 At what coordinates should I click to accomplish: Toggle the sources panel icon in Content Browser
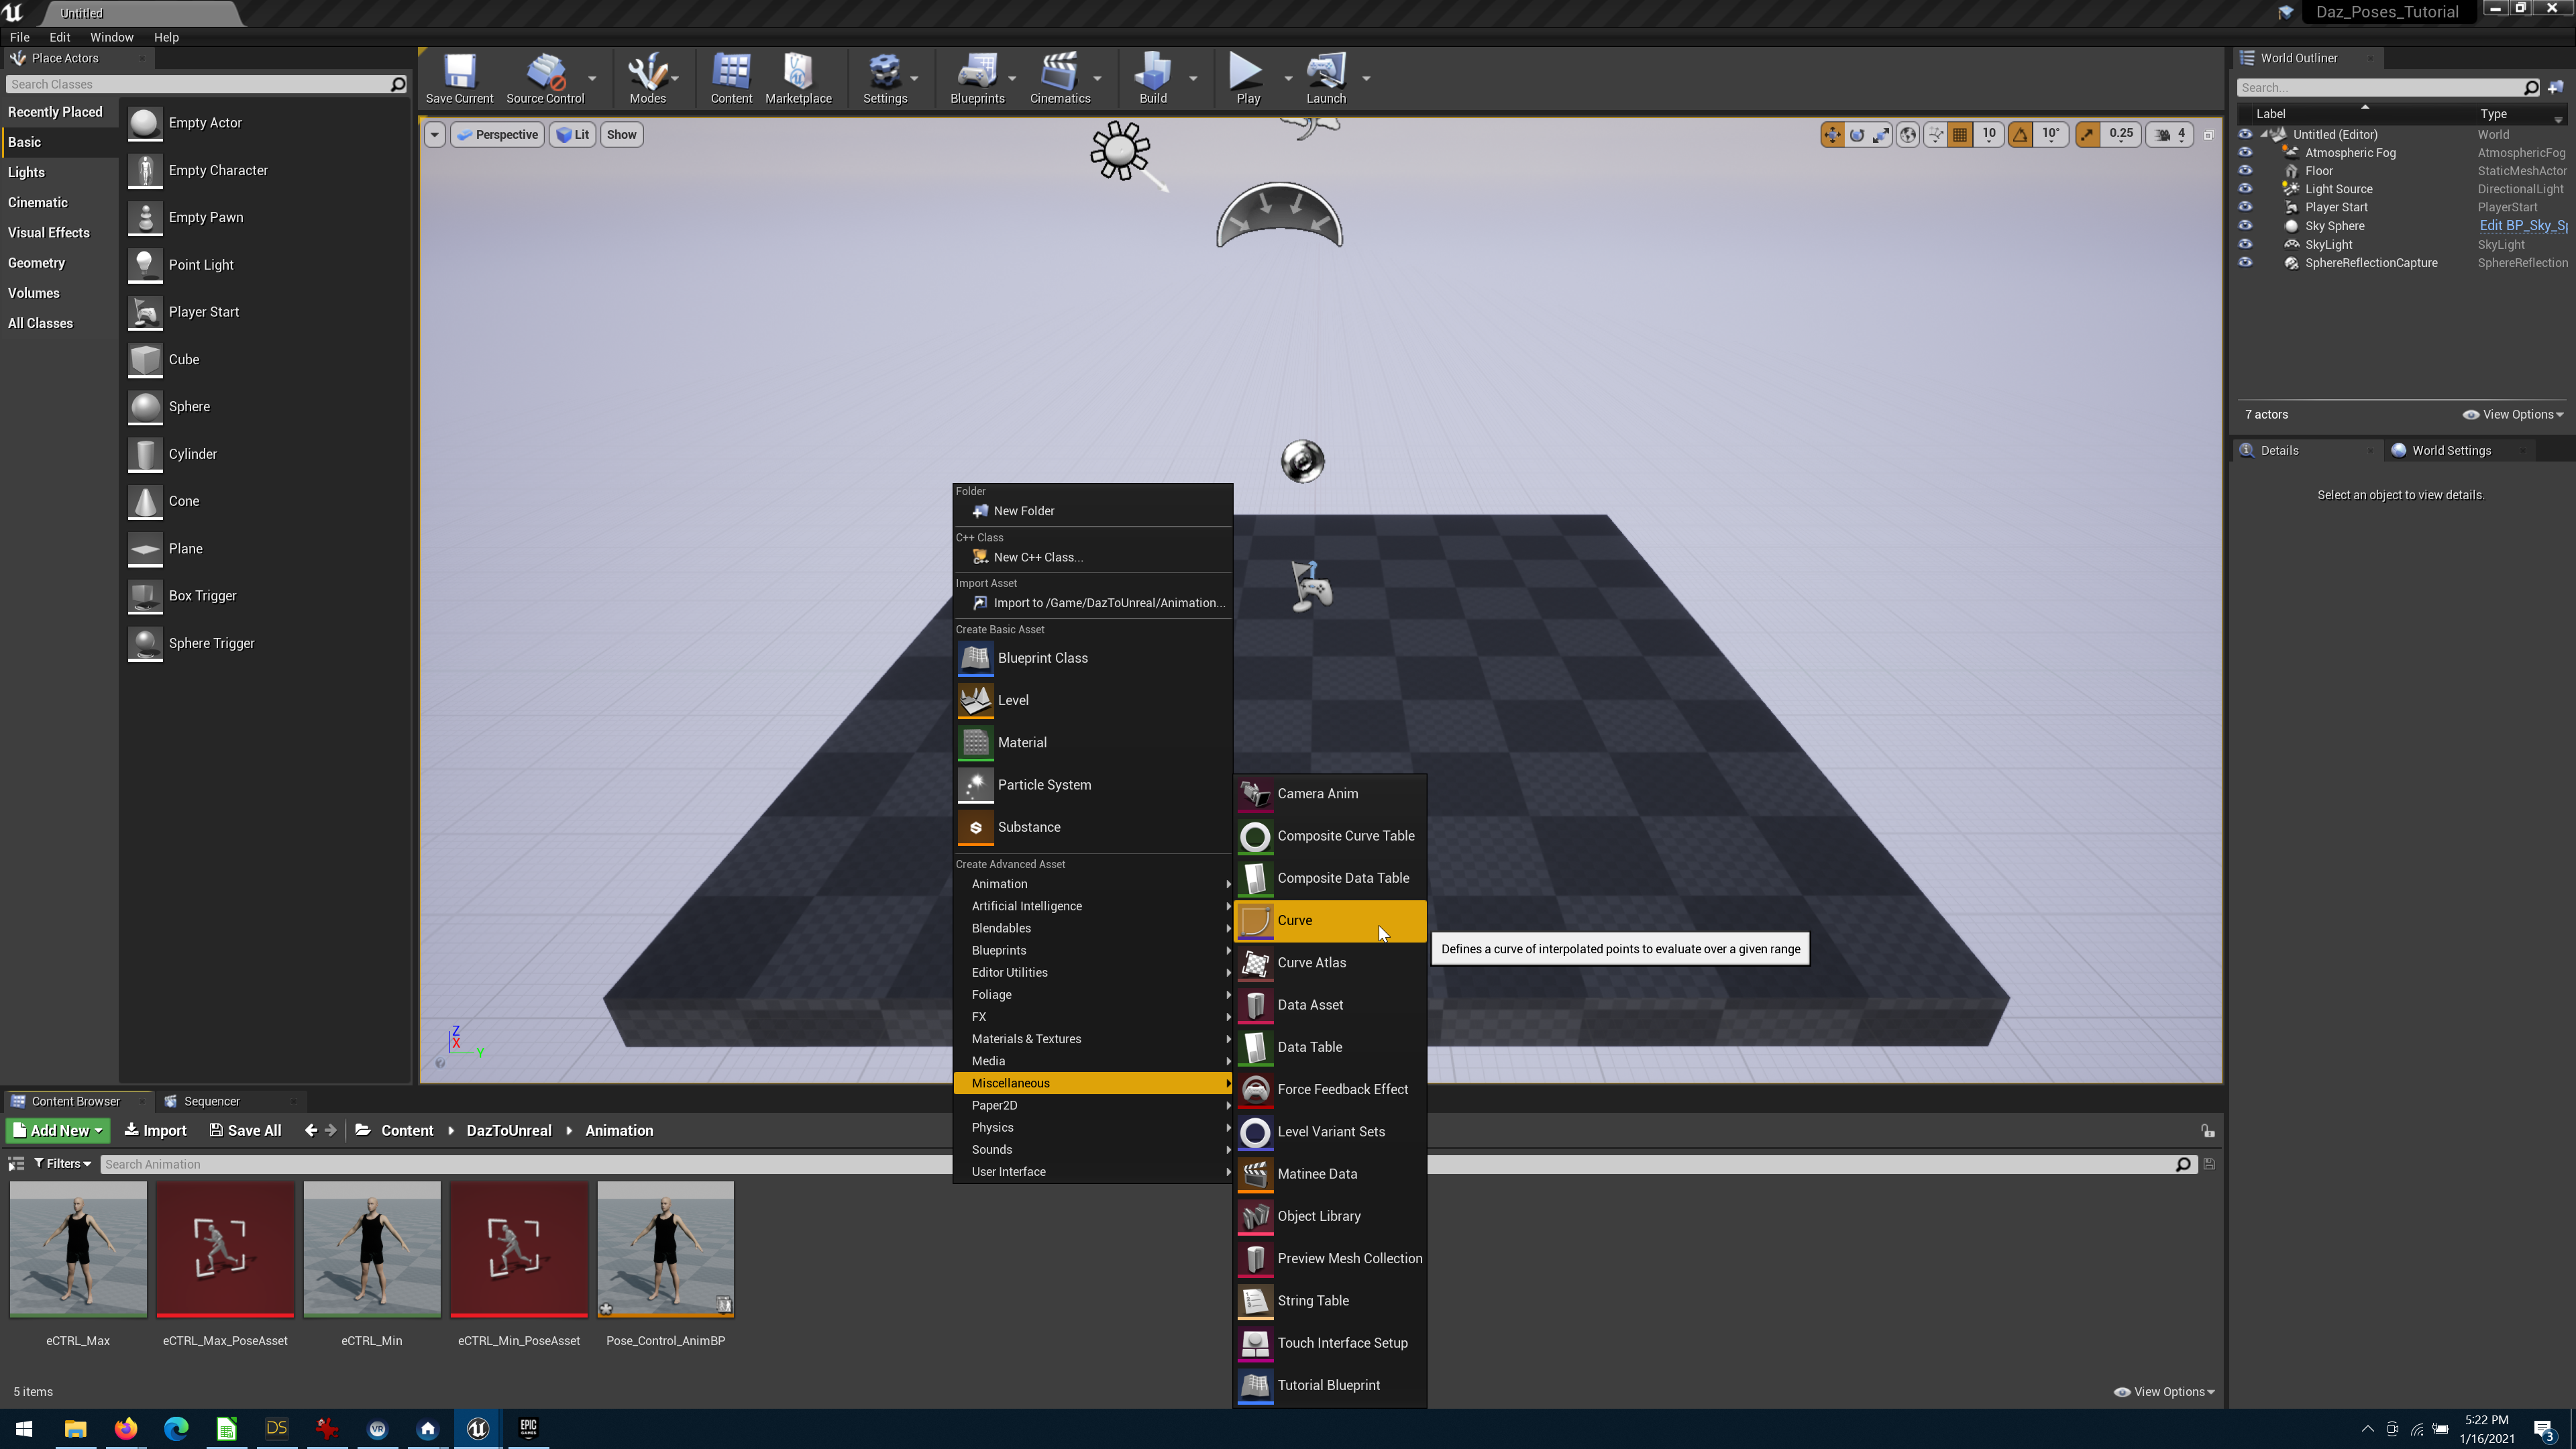coord(16,1164)
